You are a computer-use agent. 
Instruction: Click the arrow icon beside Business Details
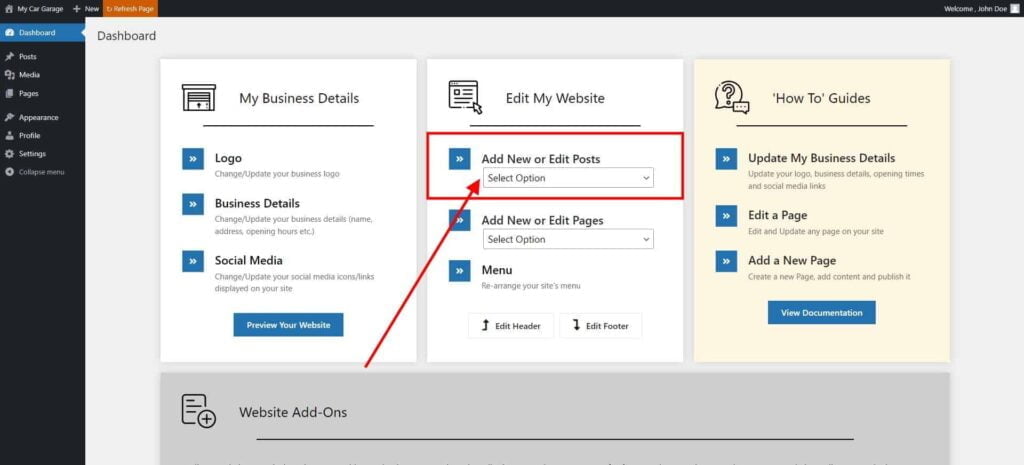pos(193,204)
